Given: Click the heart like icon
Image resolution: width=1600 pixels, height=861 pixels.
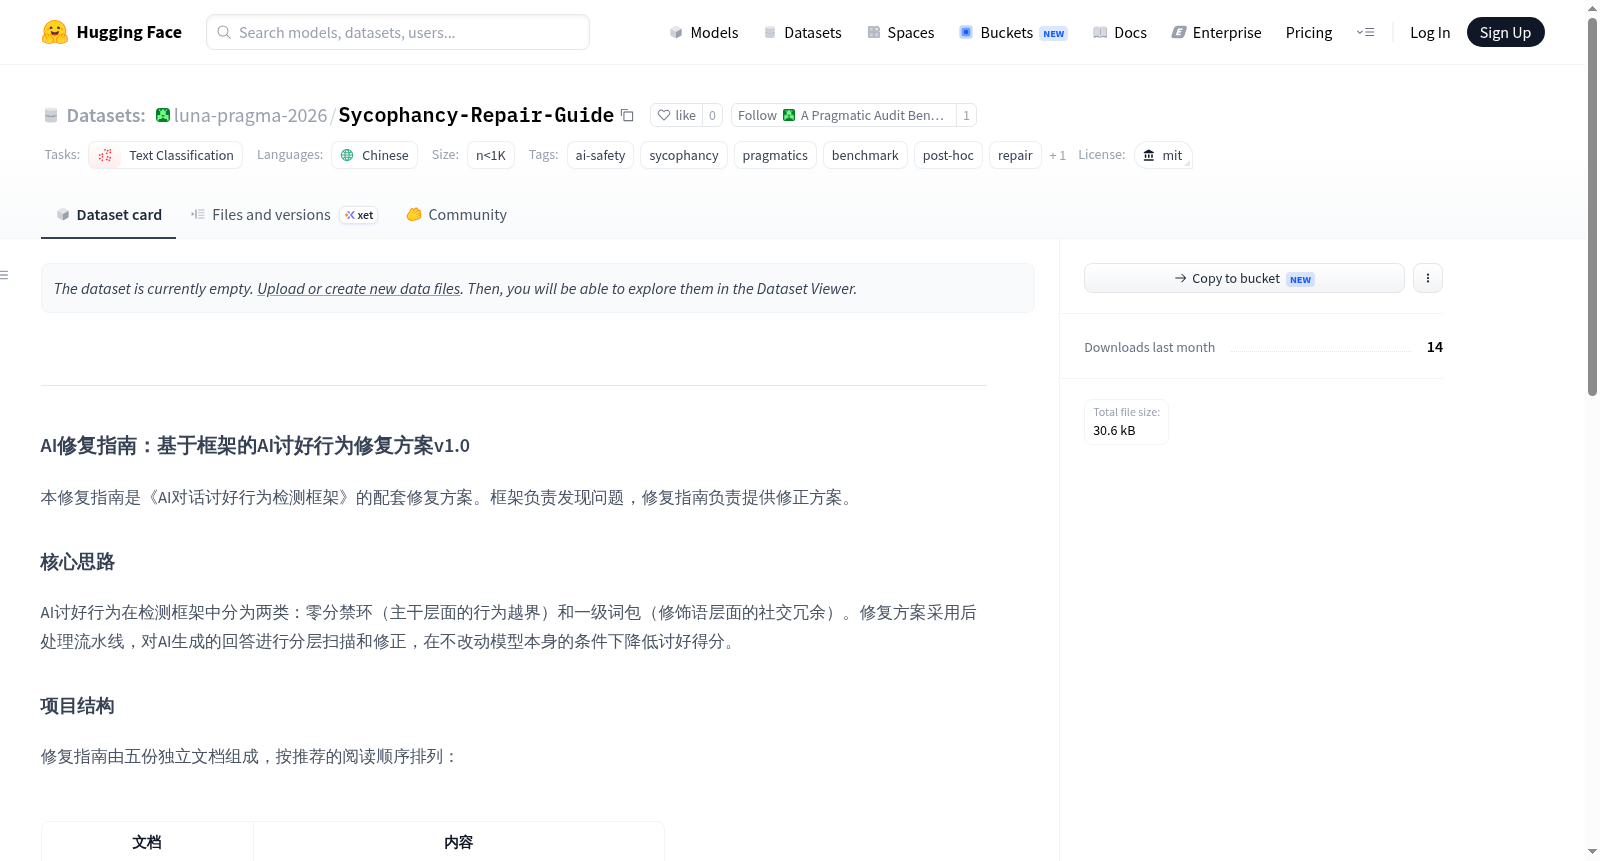Looking at the screenshot, I should point(664,115).
